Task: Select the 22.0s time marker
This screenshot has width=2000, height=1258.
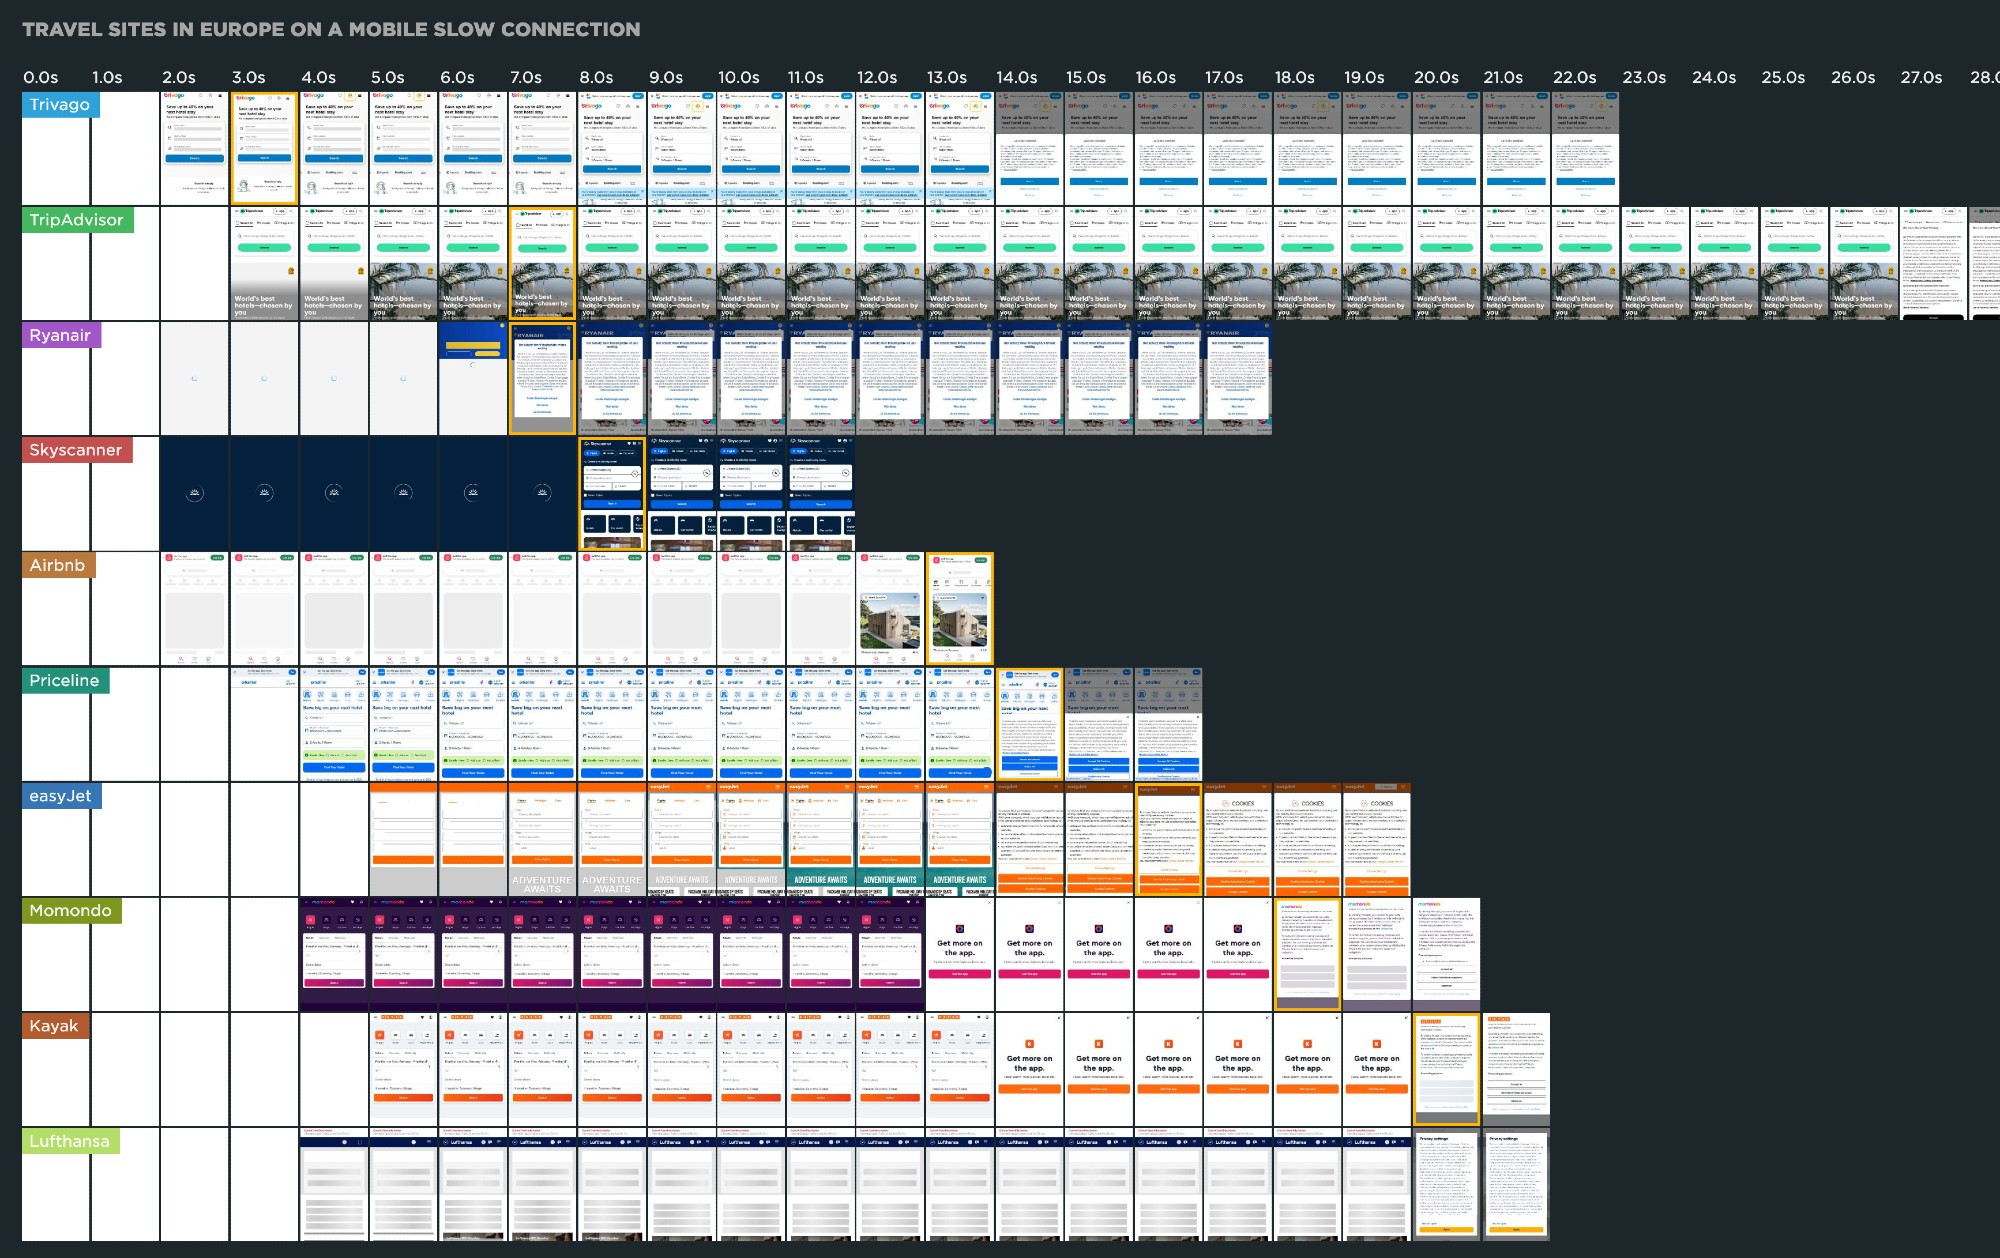Action: [x=1575, y=77]
